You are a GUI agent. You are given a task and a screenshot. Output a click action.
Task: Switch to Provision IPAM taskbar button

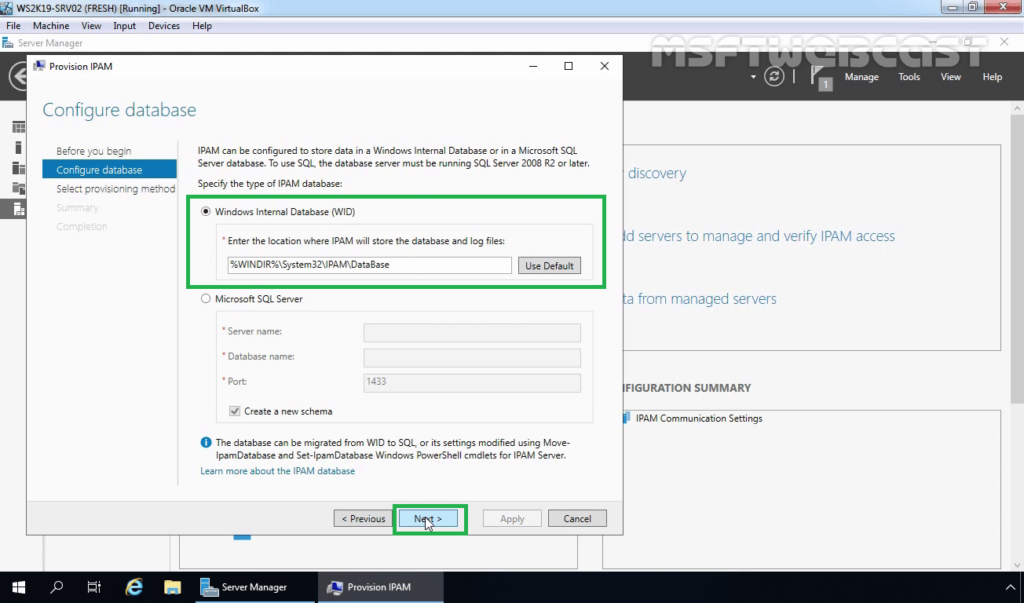point(381,587)
